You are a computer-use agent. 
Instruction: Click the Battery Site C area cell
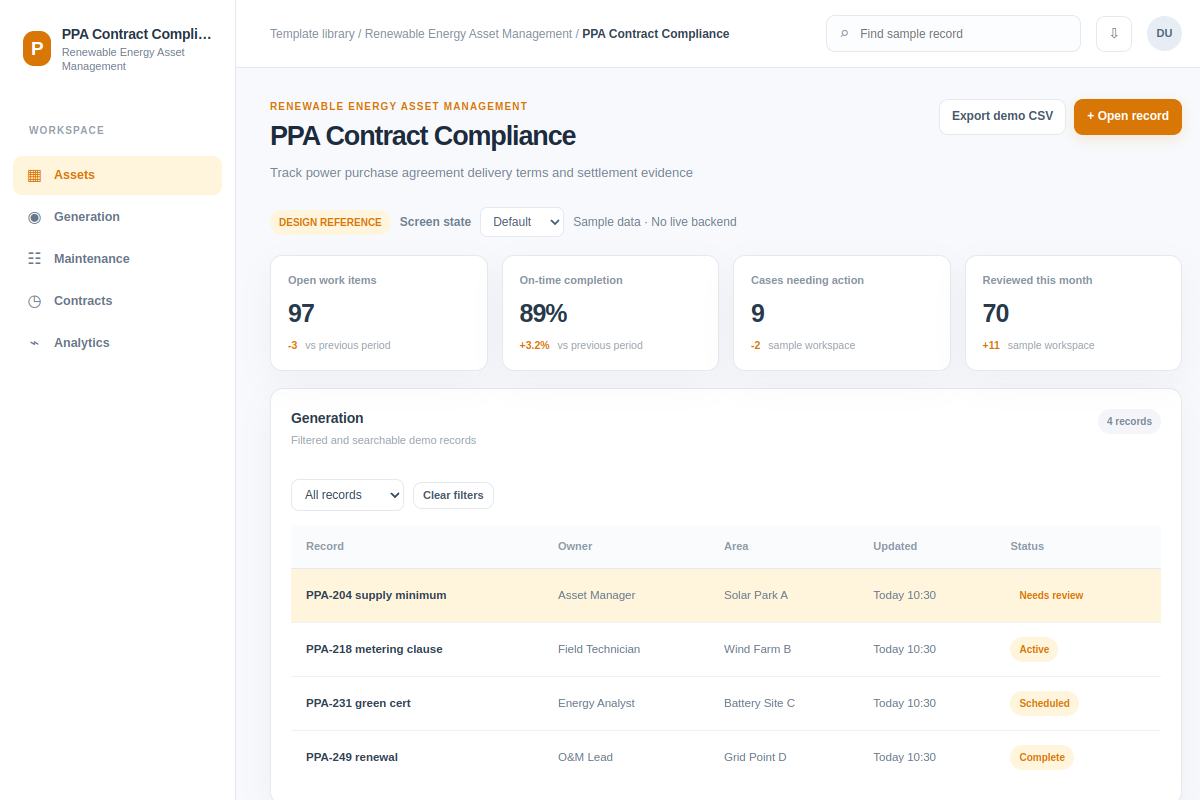pos(759,703)
